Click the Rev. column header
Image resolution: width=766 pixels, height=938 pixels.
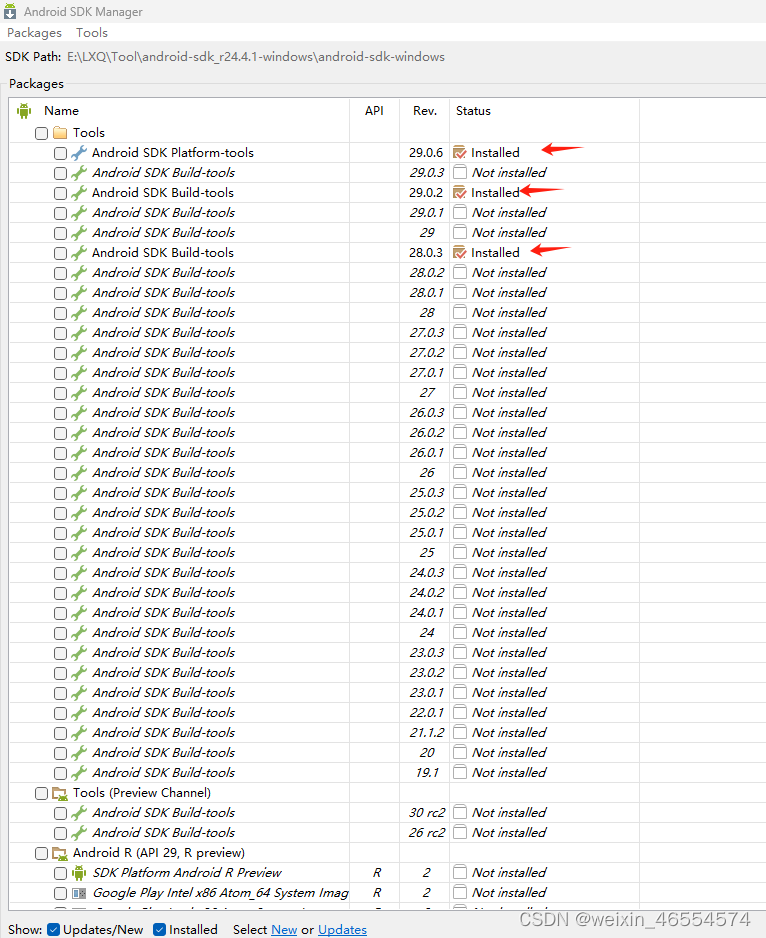point(425,111)
